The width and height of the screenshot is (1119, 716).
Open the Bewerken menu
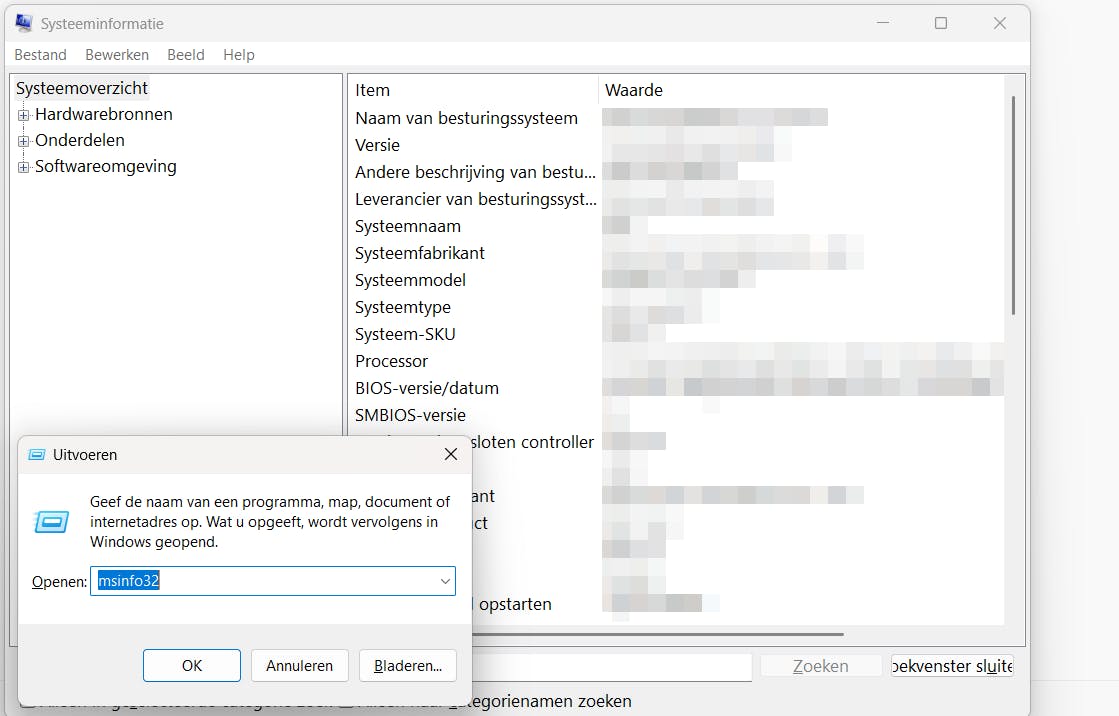click(x=116, y=54)
